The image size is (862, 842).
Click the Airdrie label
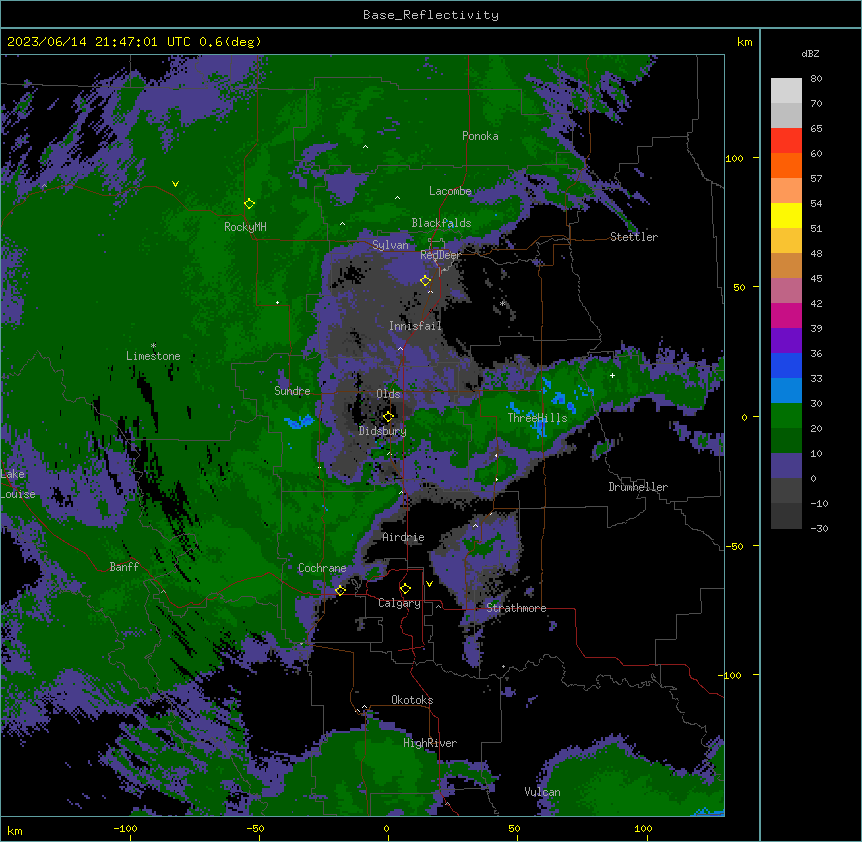tap(403, 537)
